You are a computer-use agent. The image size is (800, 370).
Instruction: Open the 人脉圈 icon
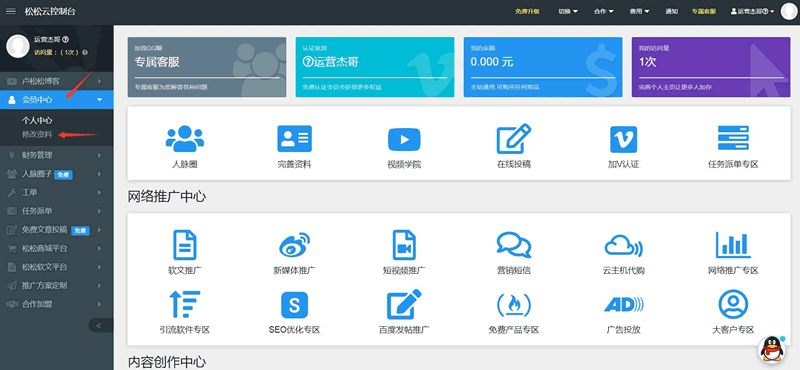coord(185,139)
